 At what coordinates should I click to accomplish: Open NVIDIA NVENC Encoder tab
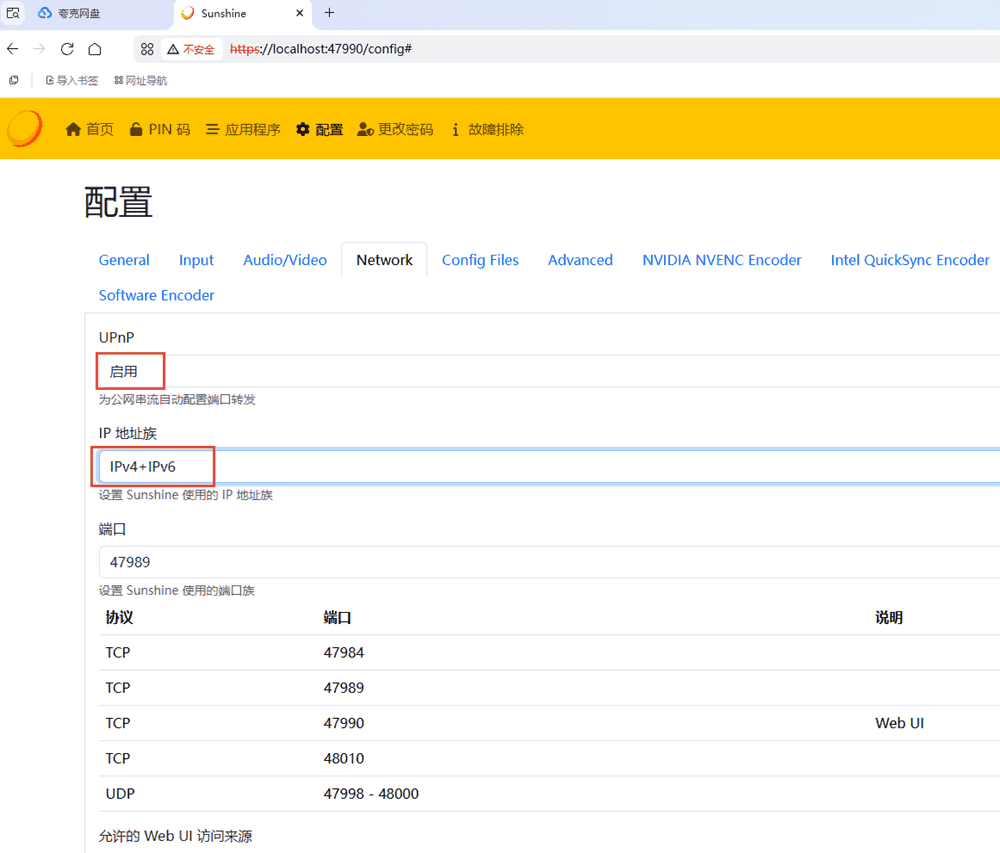point(721,260)
